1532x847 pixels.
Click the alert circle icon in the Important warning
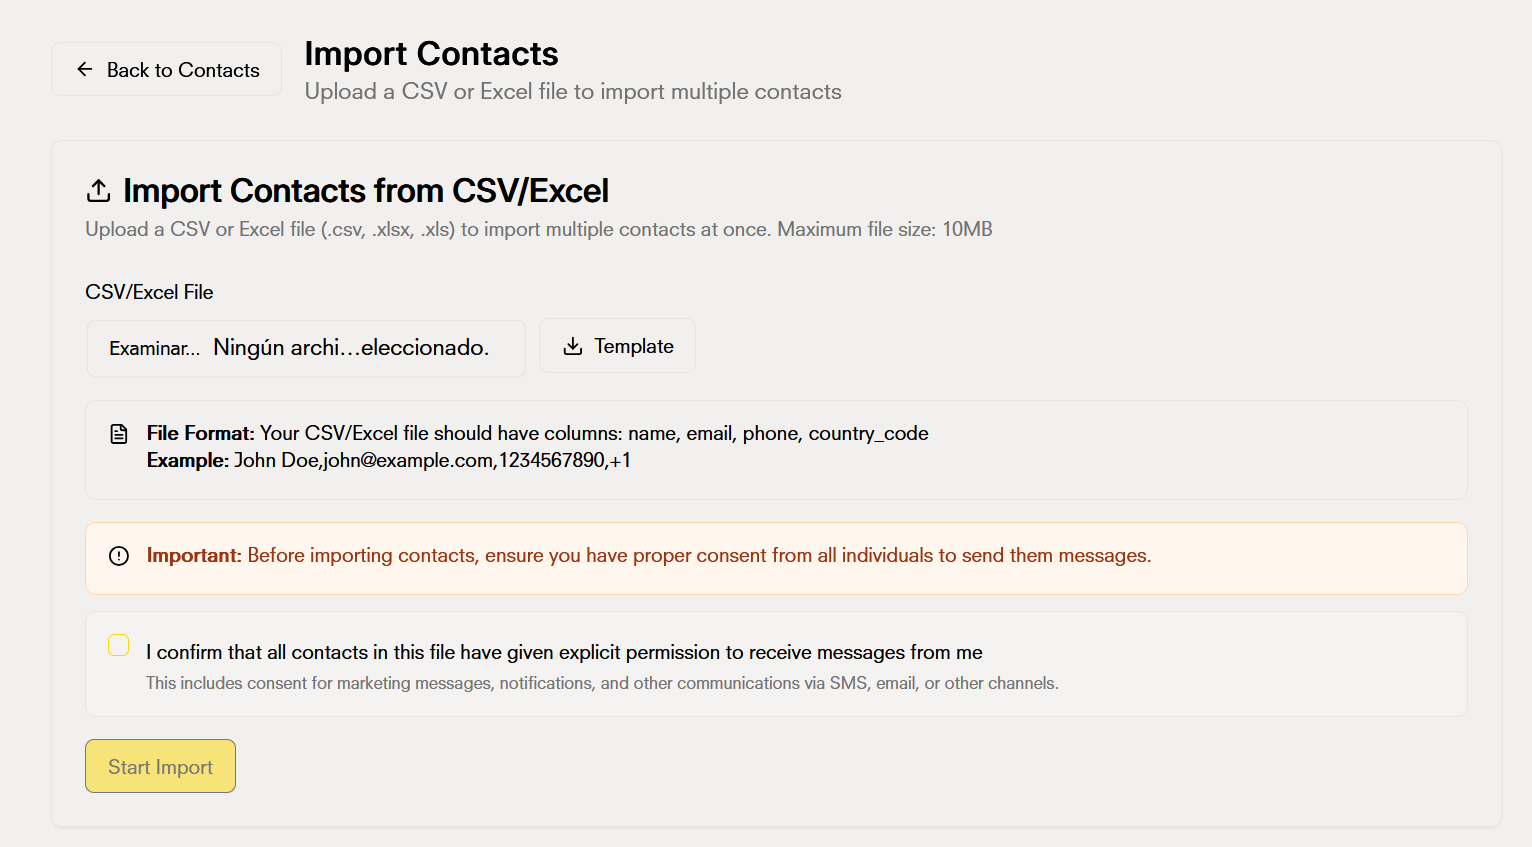point(118,555)
